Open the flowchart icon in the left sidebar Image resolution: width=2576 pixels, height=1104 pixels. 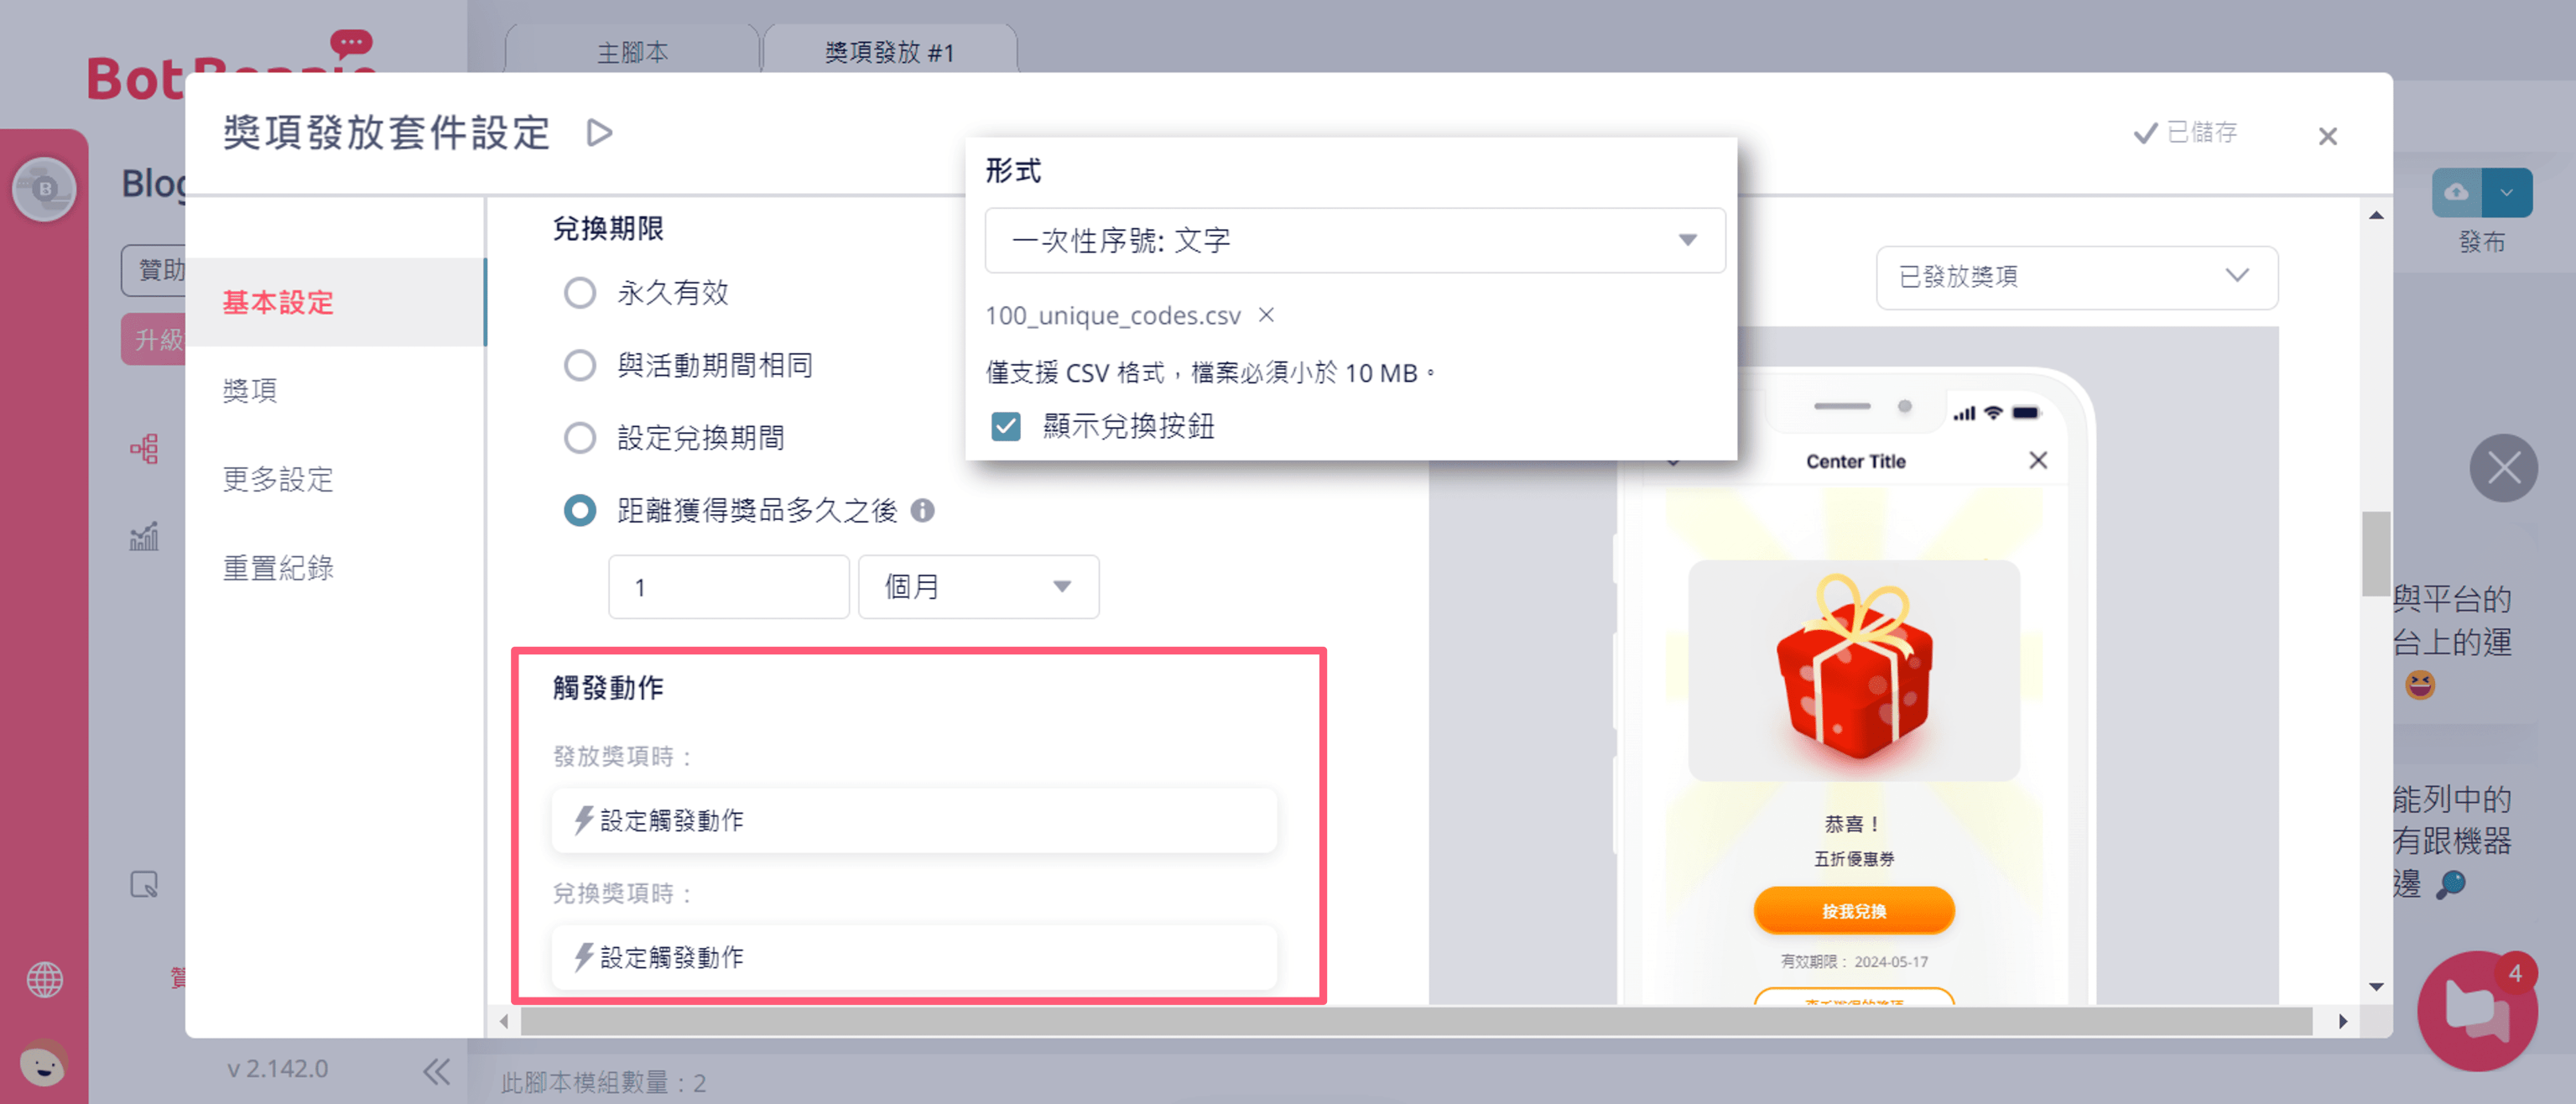[144, 449]
